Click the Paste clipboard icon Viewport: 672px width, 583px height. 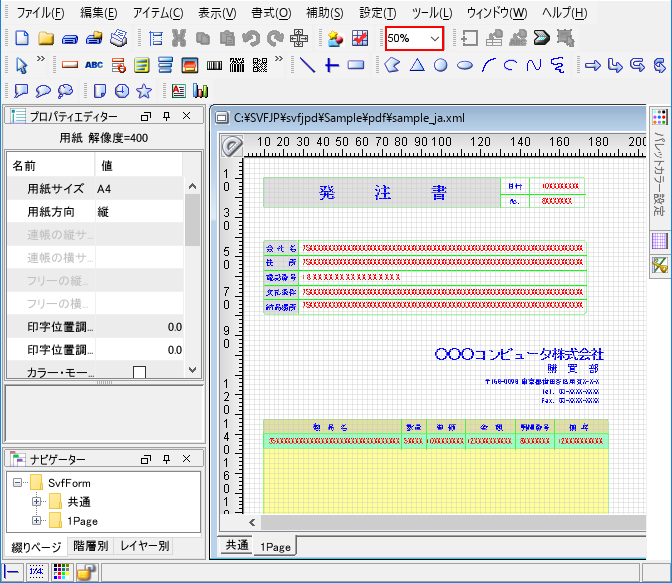click(x=227, y=38)
